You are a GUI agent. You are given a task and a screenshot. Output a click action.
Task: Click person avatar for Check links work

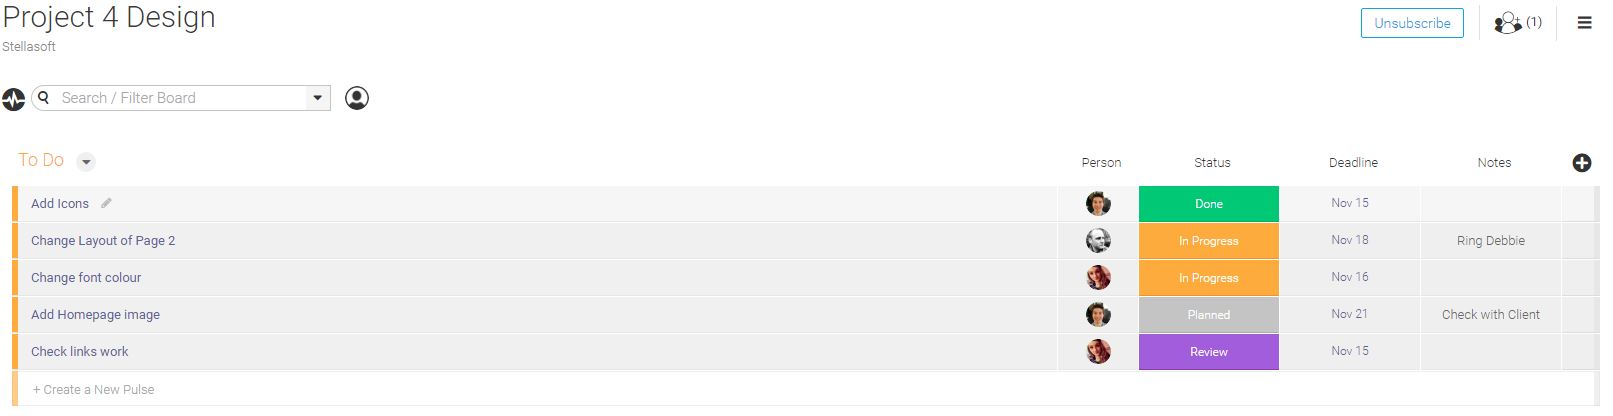(x=1098, y=352)
